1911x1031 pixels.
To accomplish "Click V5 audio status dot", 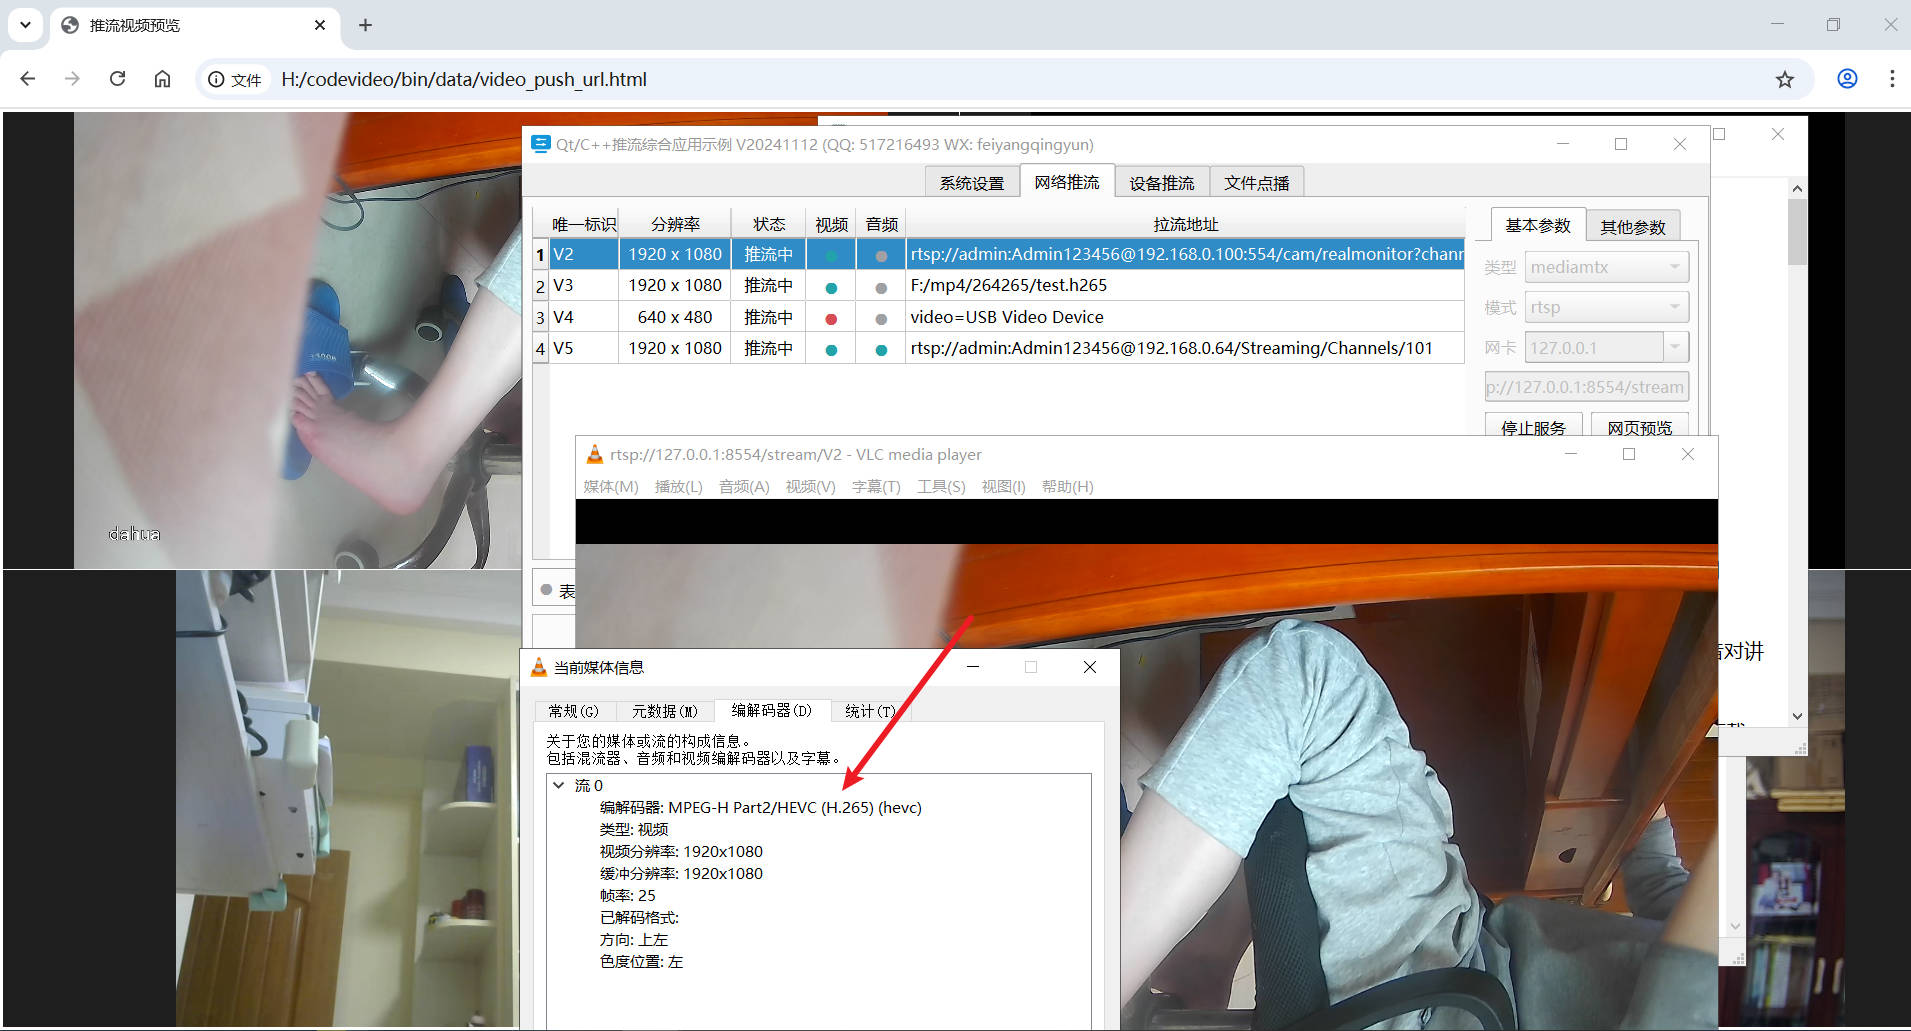I will 881,350.
